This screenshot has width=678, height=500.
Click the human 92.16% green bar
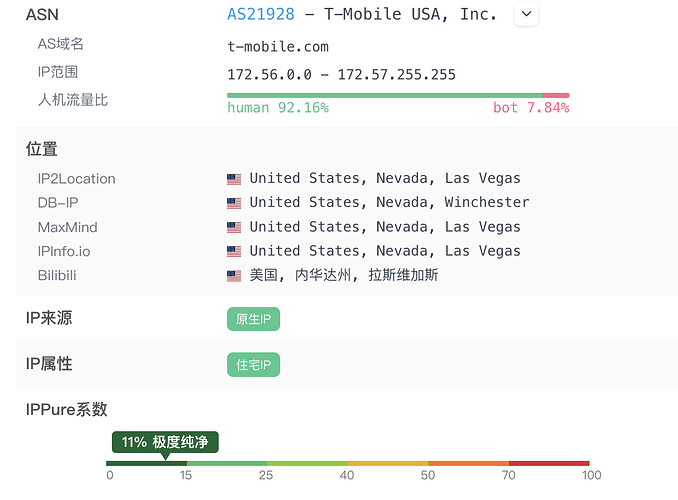385,95
